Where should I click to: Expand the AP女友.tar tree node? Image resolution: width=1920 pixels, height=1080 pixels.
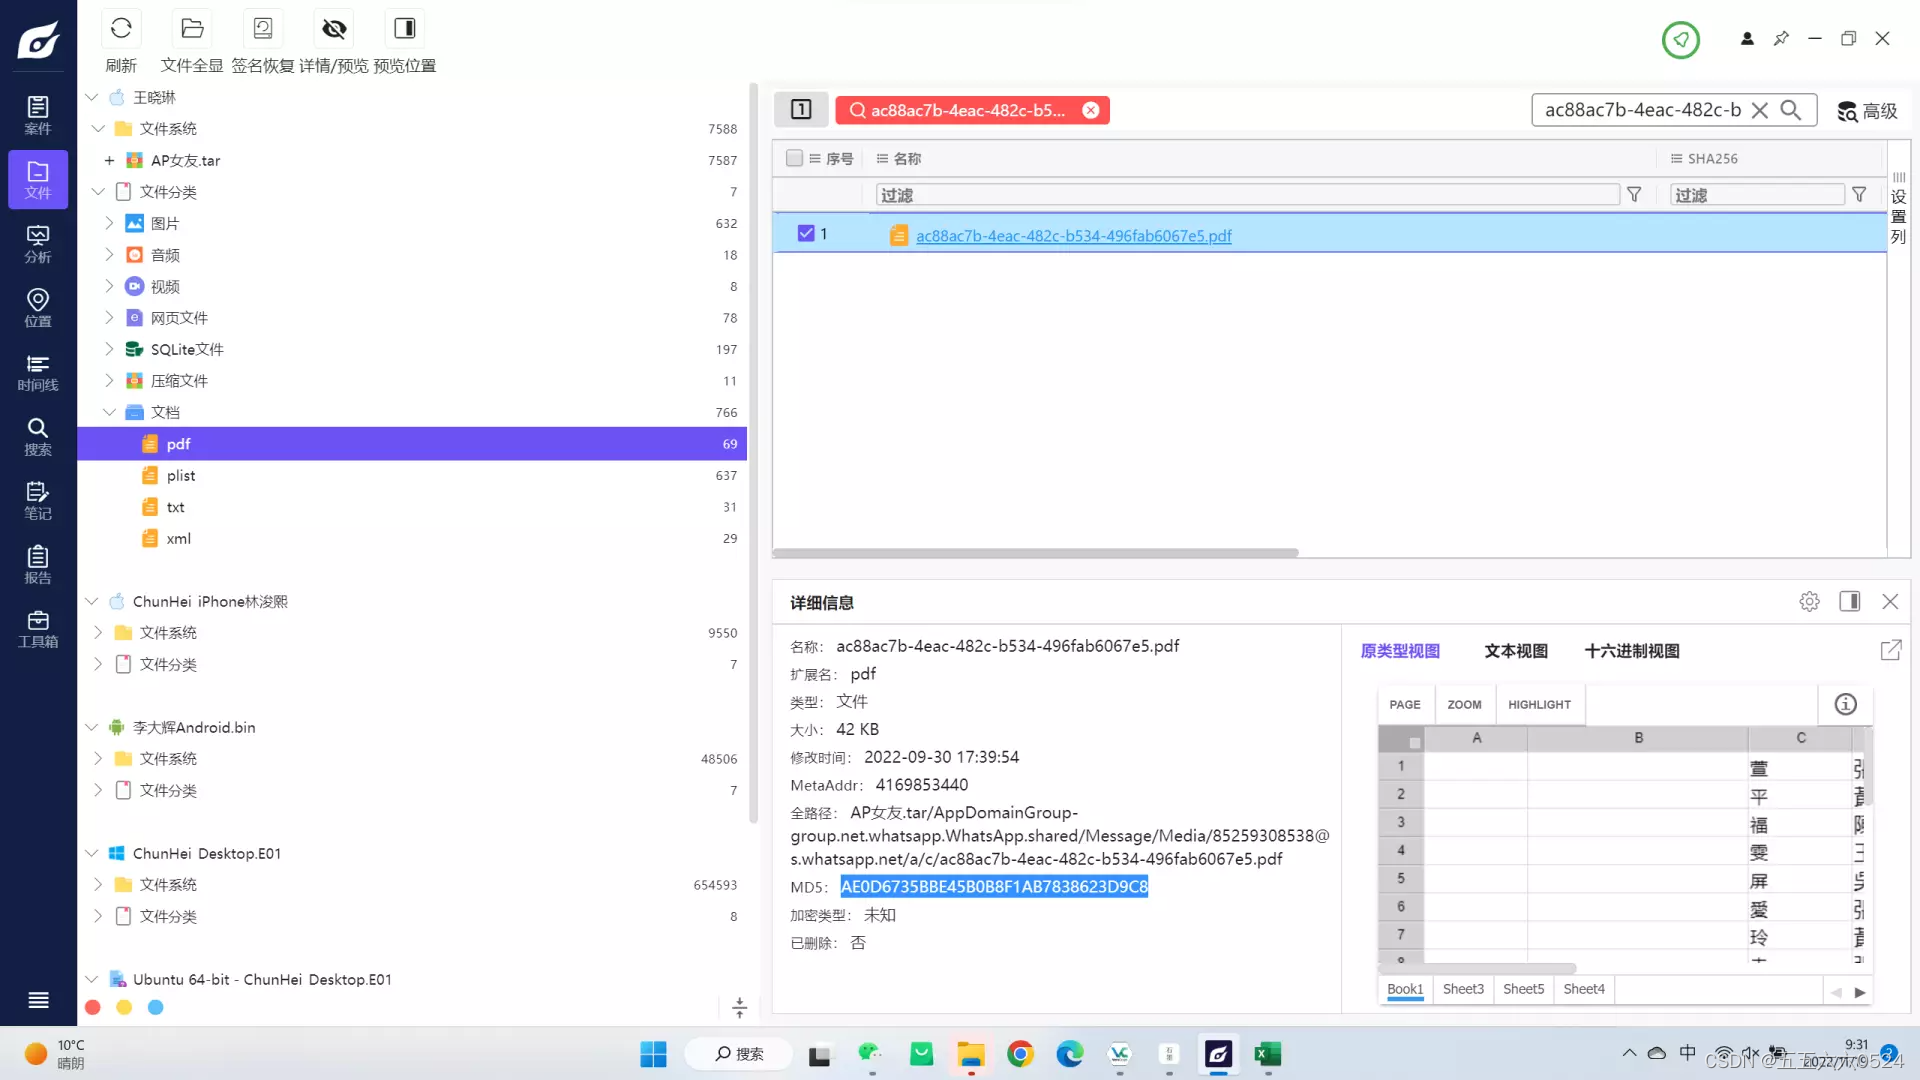[x=109, y=160]
